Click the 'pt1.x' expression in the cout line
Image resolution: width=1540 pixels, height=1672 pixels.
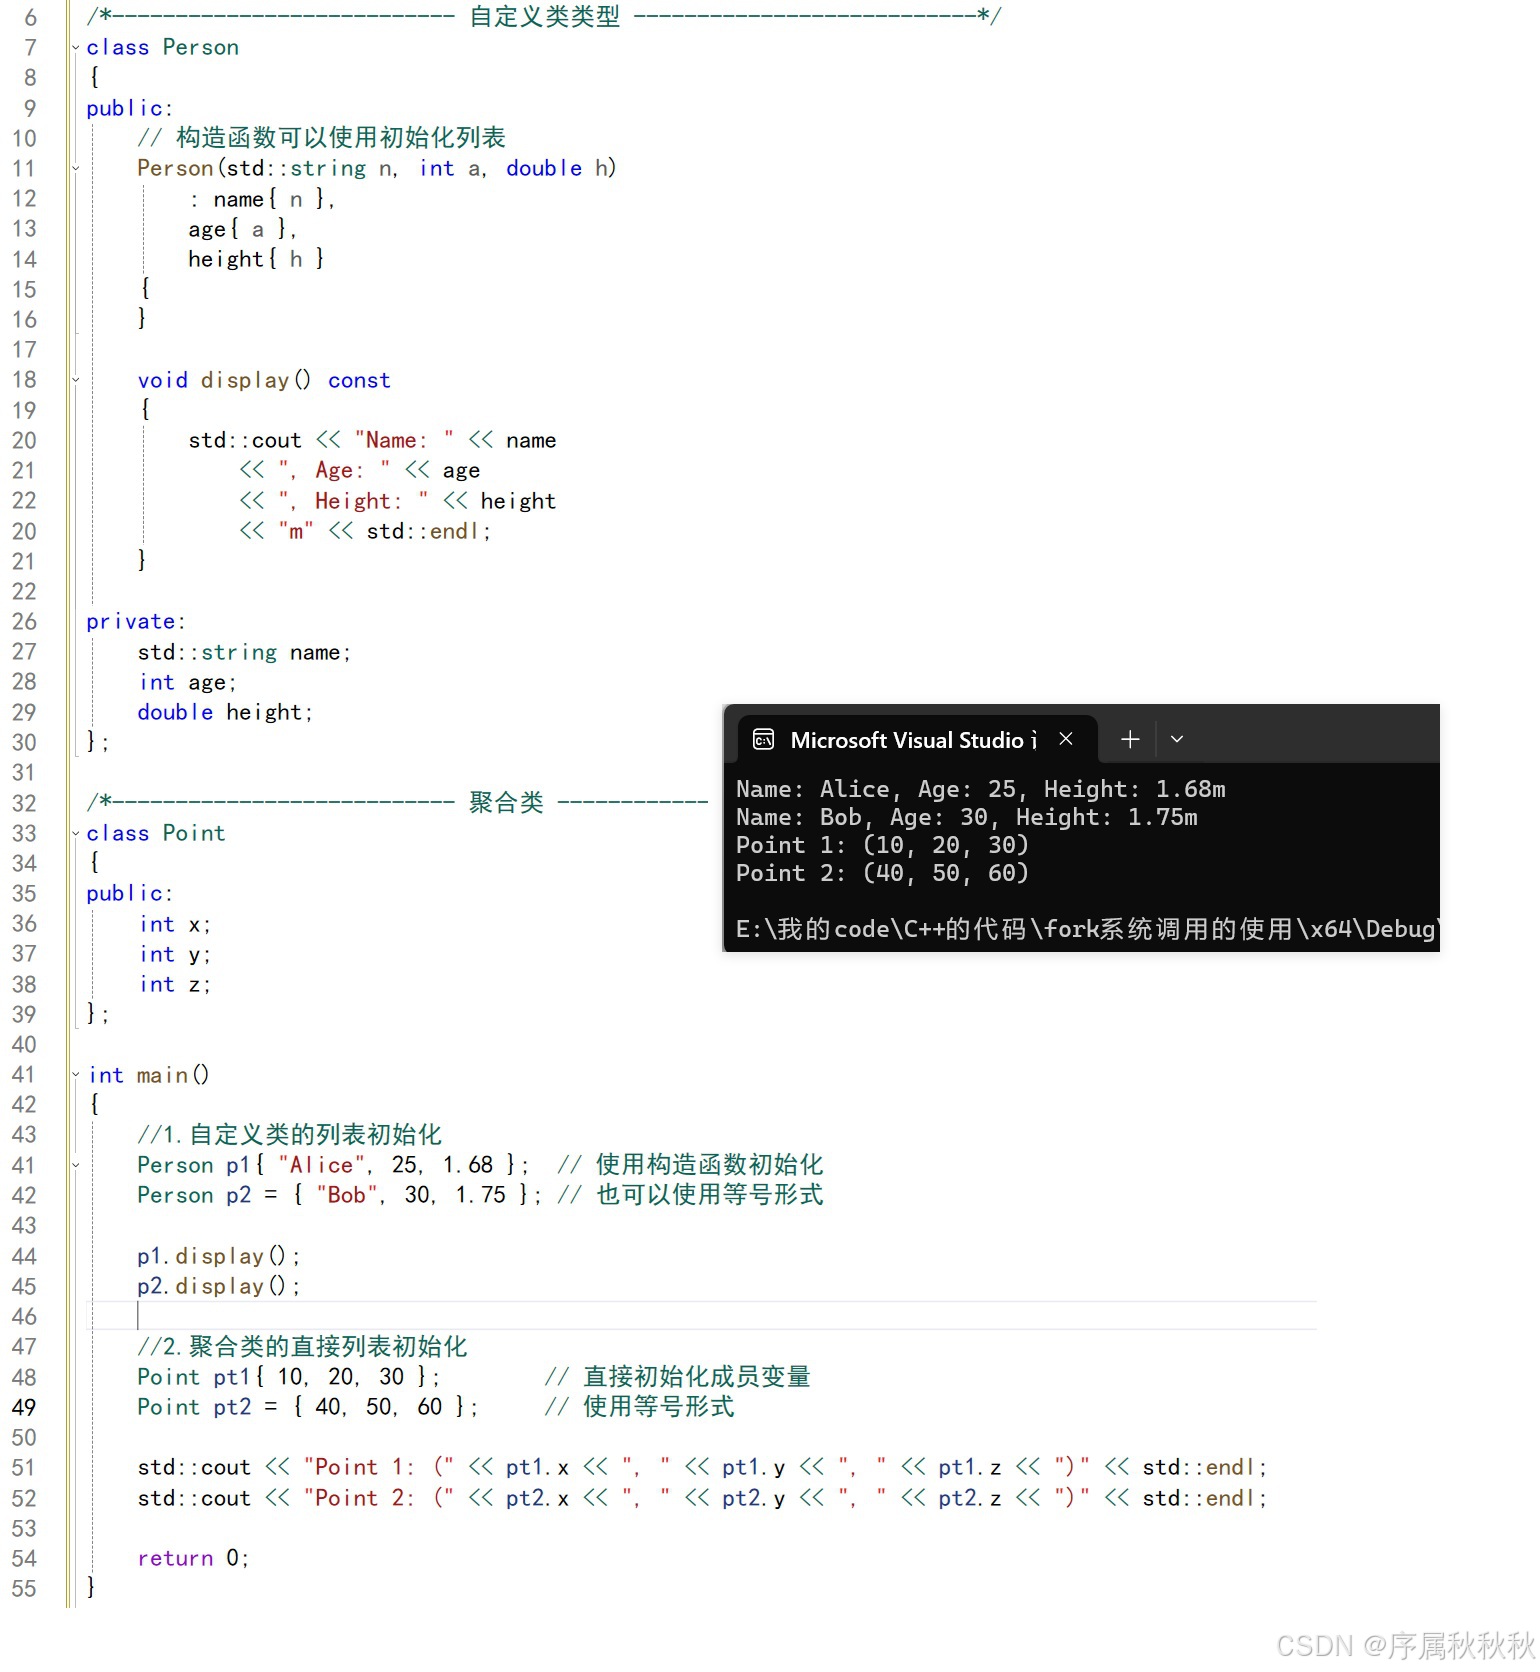point(537,1468)
